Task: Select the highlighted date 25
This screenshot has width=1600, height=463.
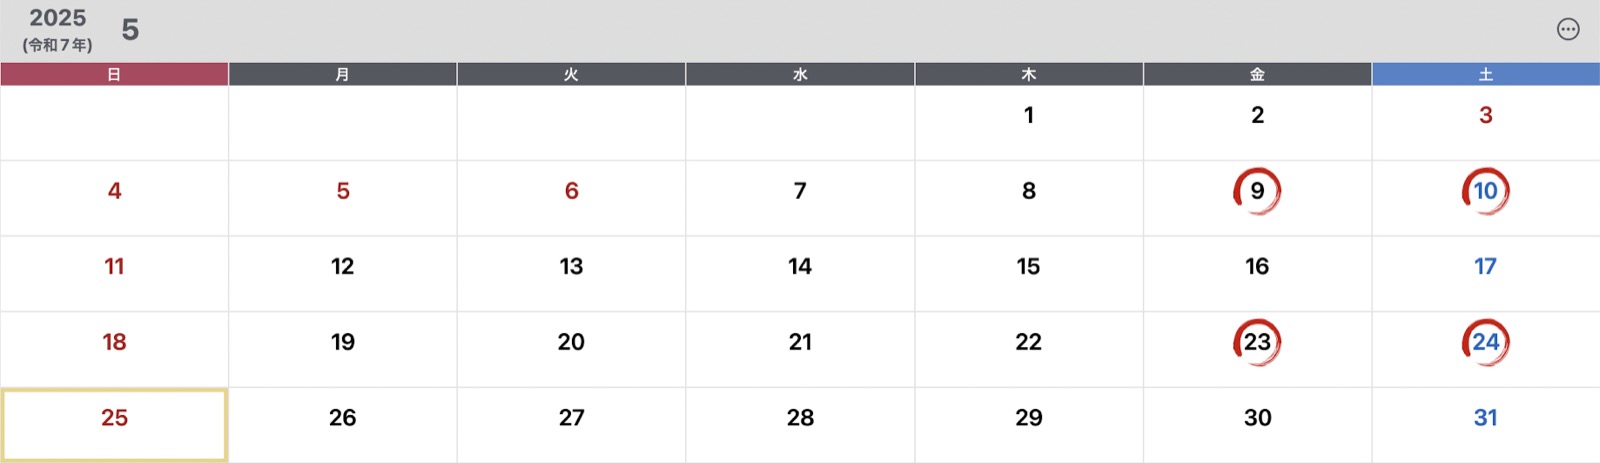Action: coord(114,425)
